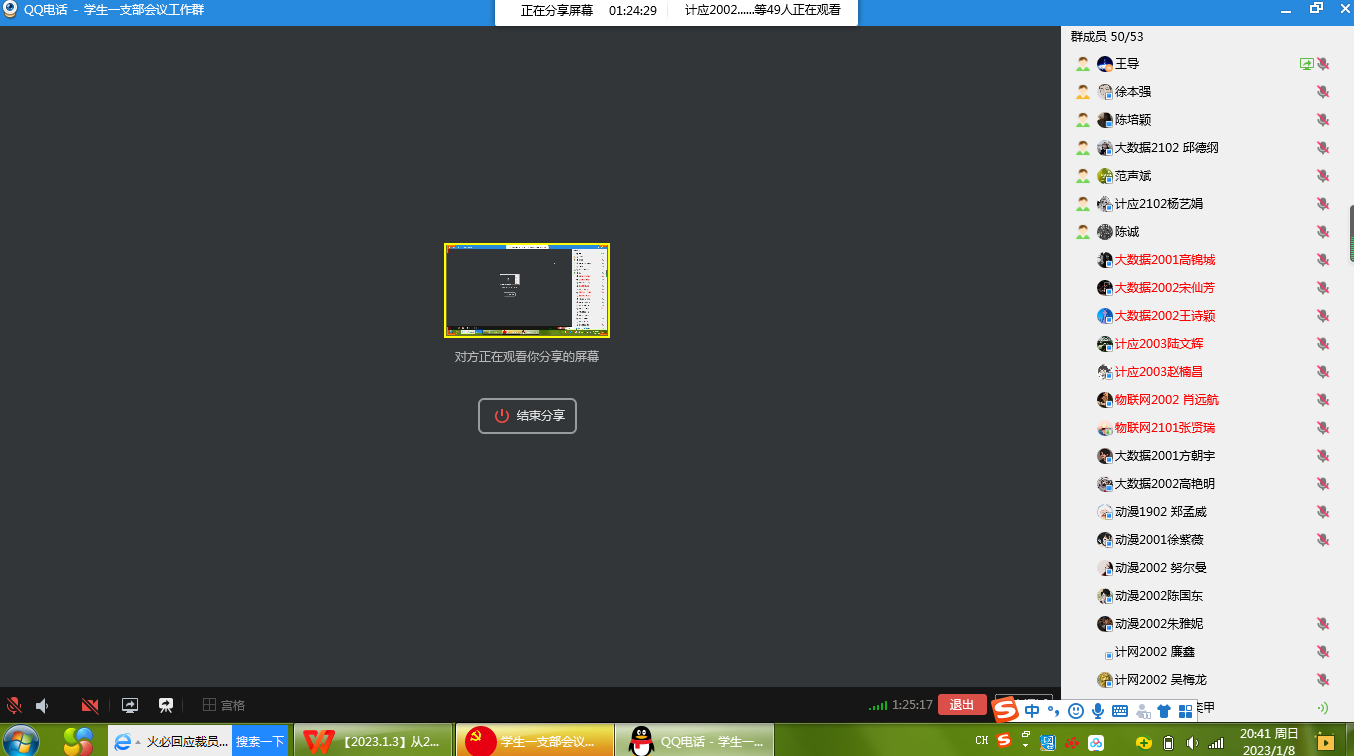1354x756 pixels.
Task: Click the shared screen preview thumbnail
Action: [x=527, y=290]
